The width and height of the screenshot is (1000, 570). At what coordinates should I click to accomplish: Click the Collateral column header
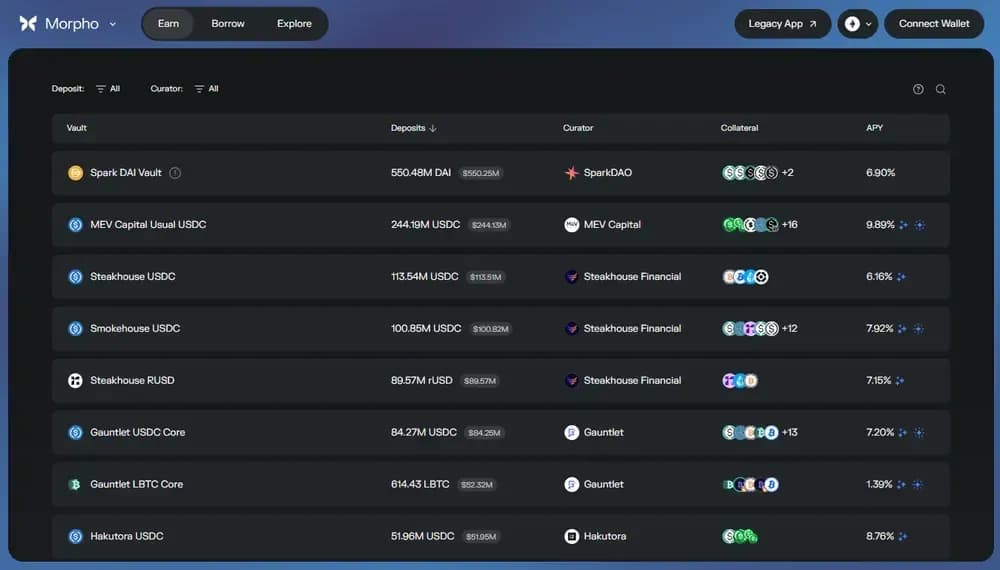739,128
